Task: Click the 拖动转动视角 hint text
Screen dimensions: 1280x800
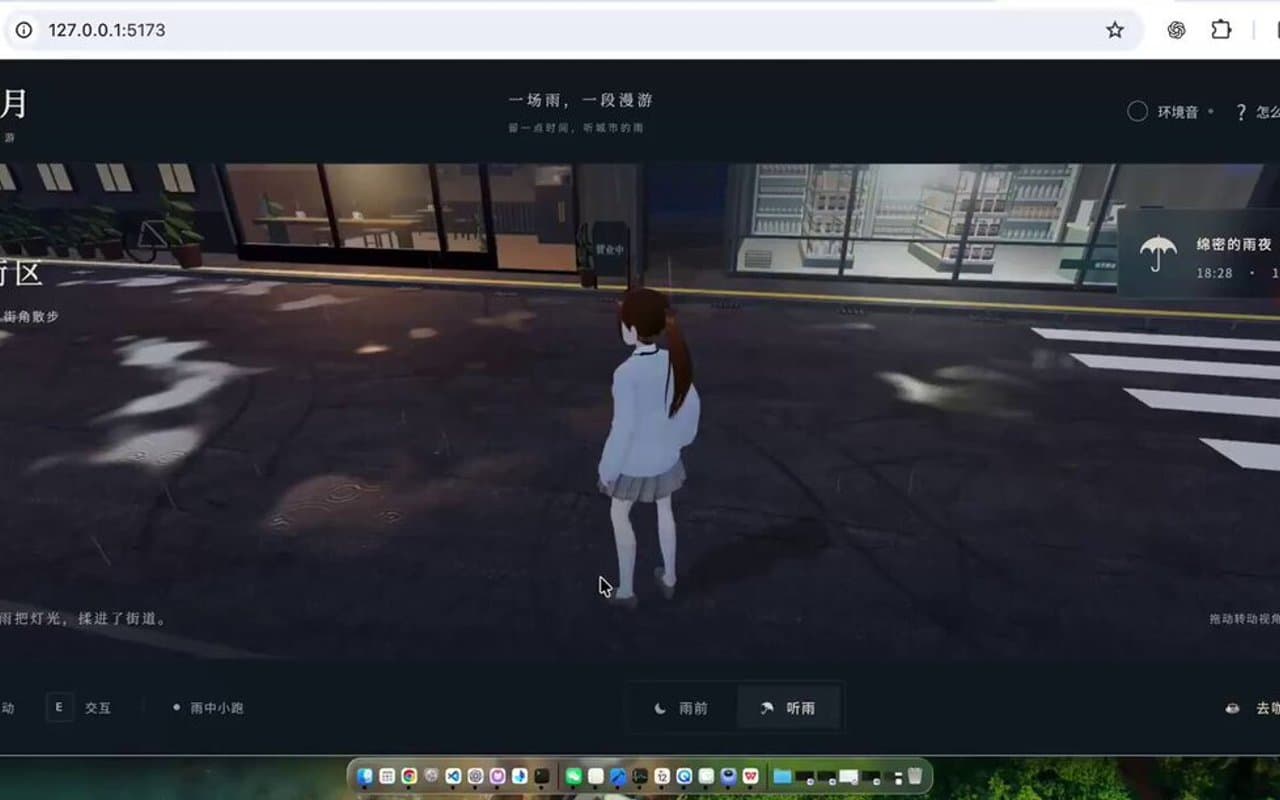Action: coord(1244,619)
